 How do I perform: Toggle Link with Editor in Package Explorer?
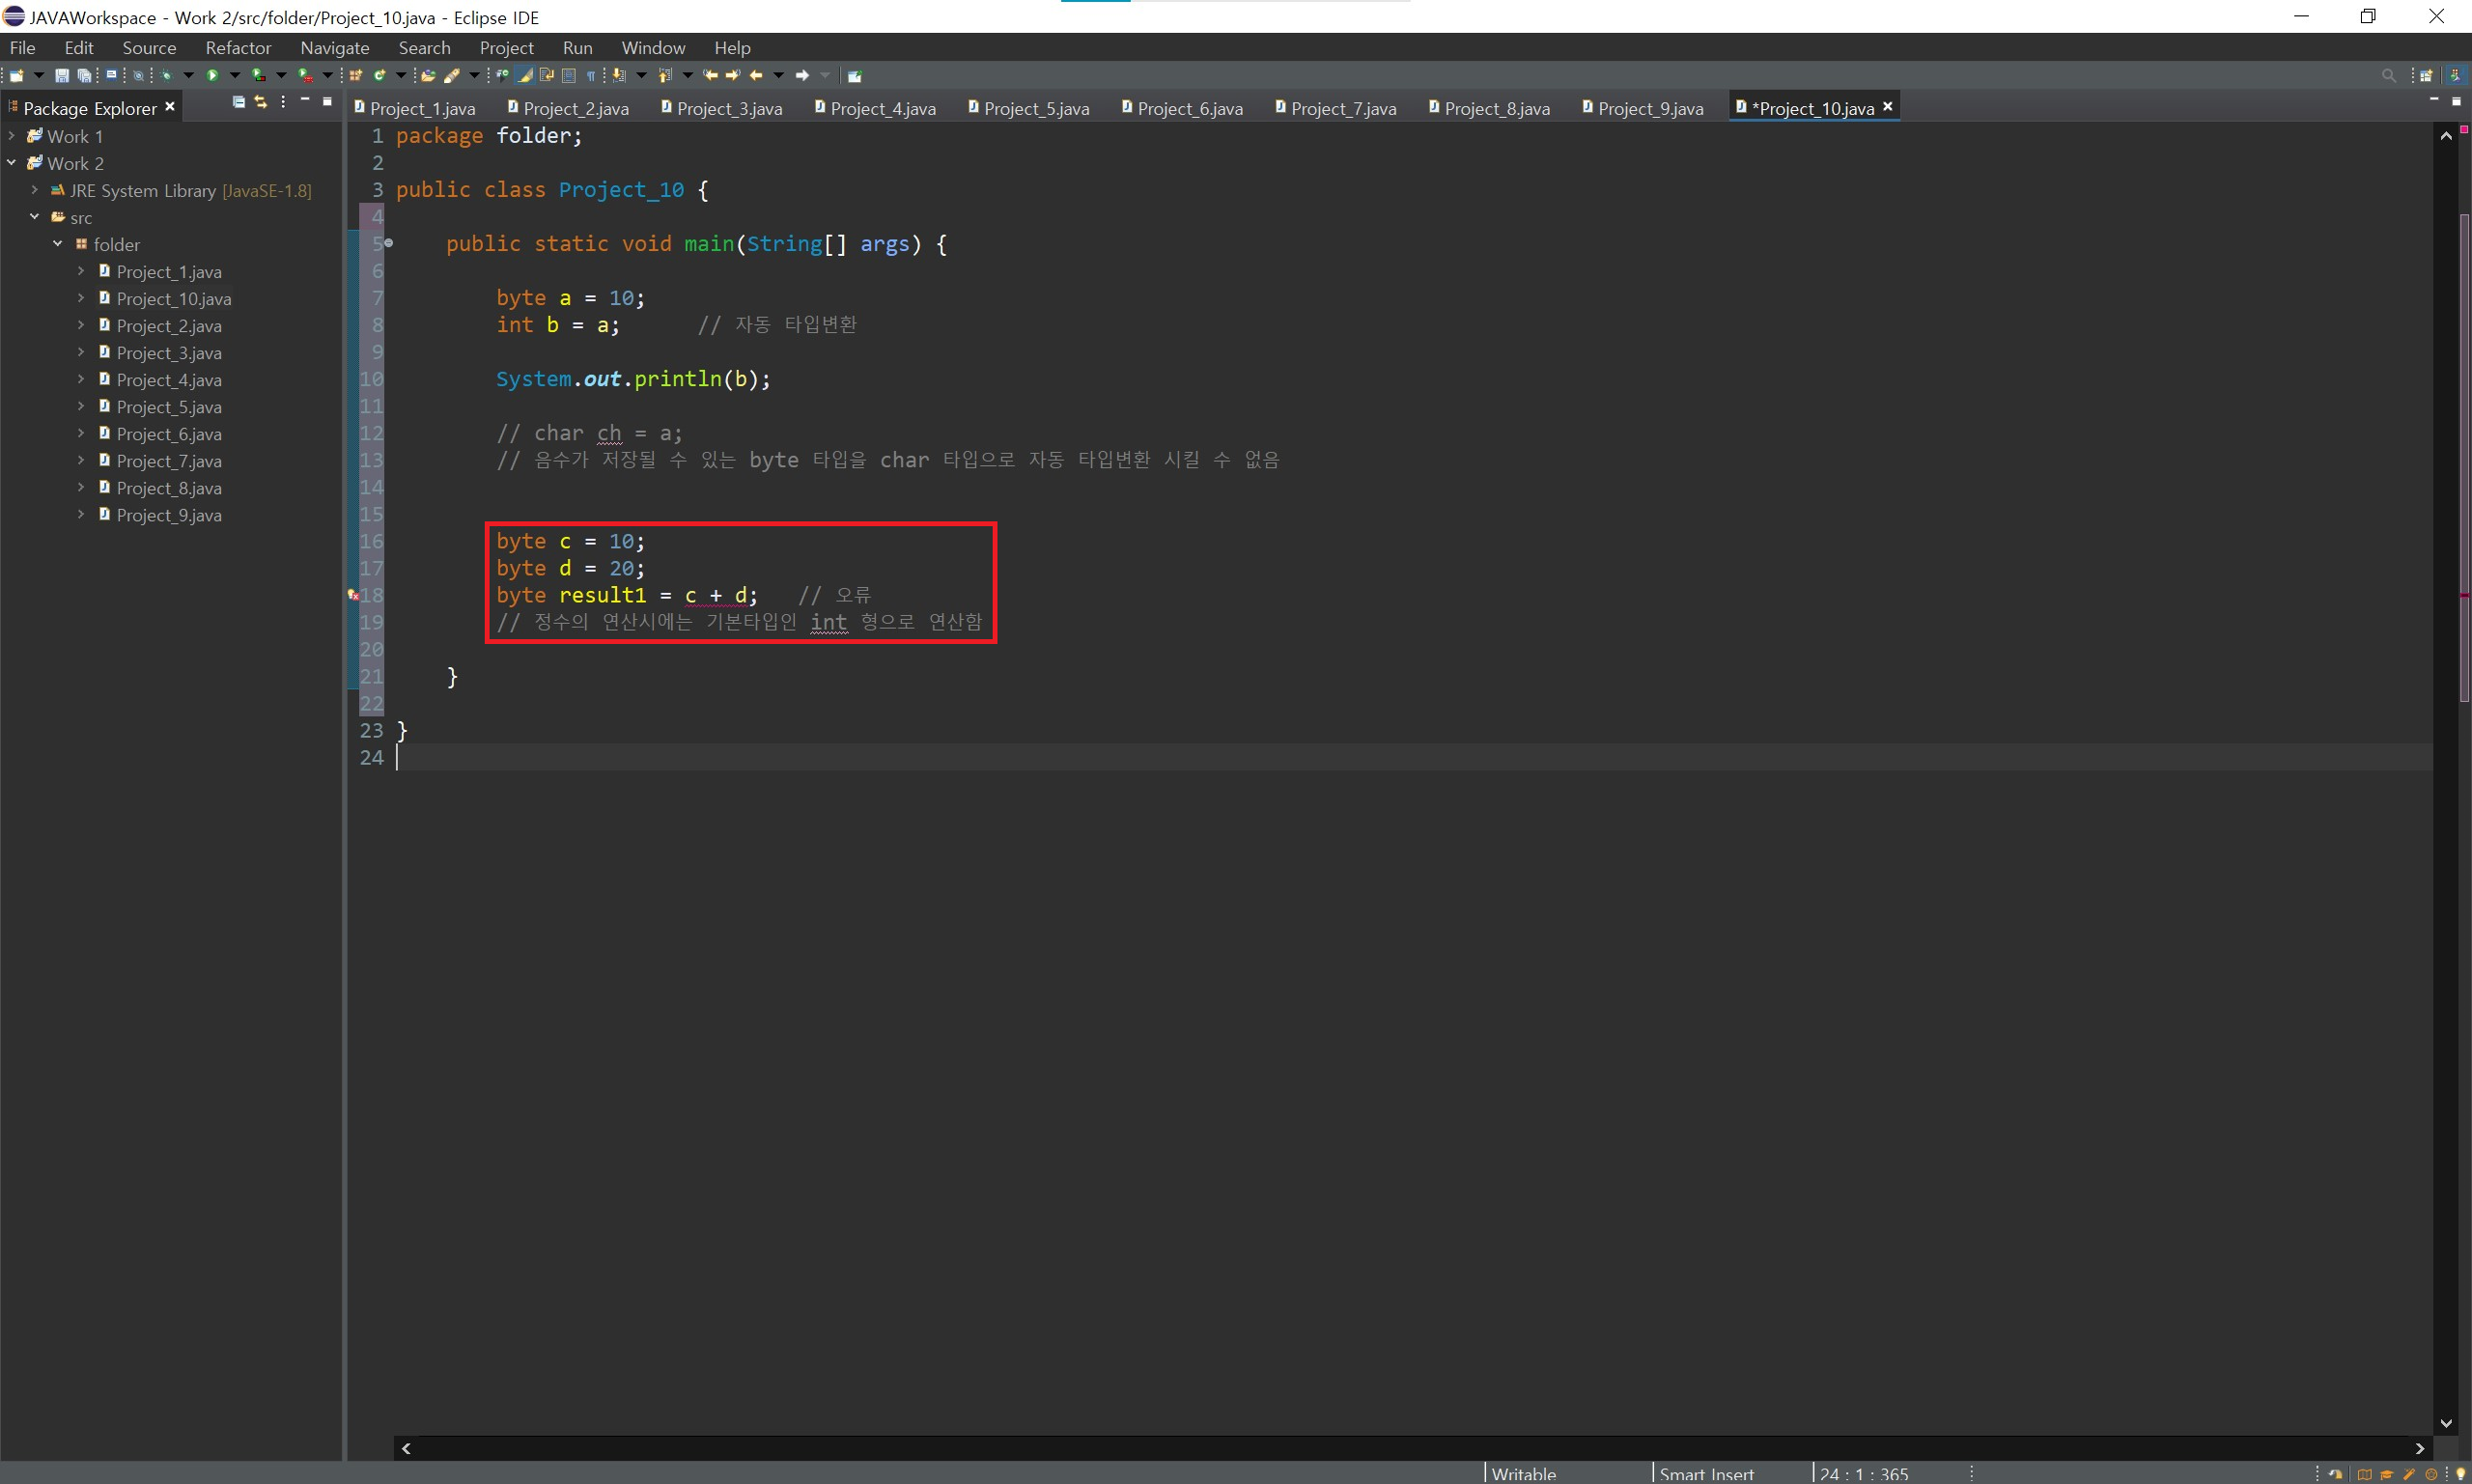[261, 102]
